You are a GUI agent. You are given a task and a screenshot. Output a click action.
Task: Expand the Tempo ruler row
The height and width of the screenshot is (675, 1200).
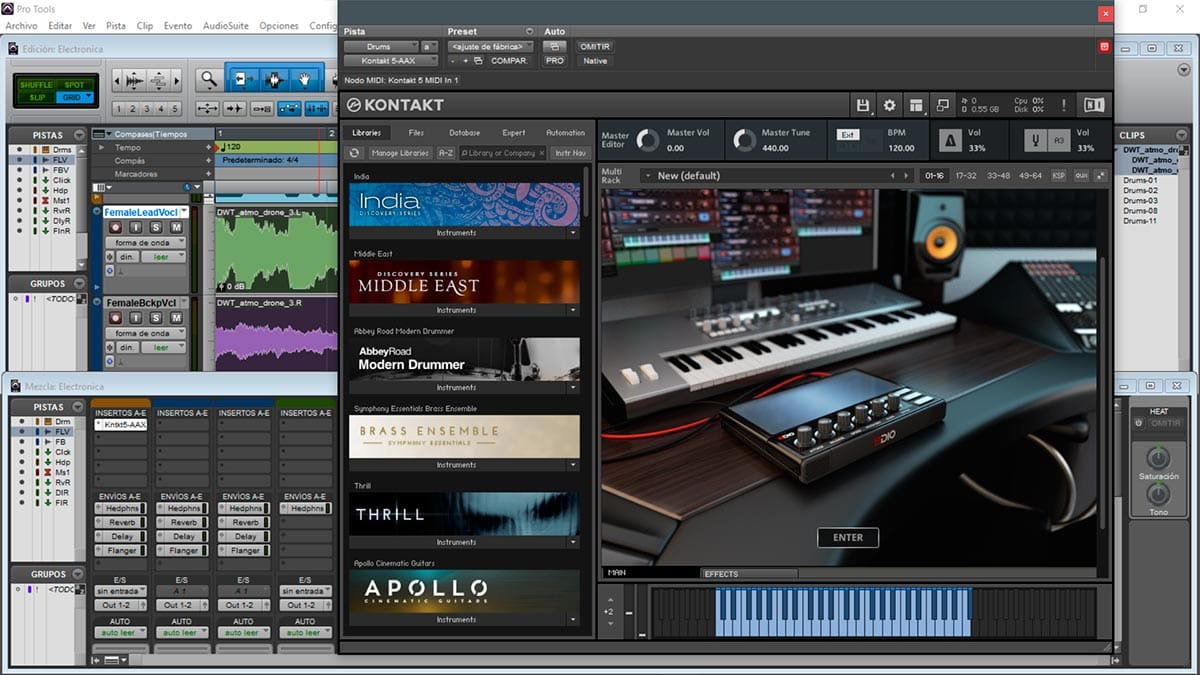pos(101,147)
